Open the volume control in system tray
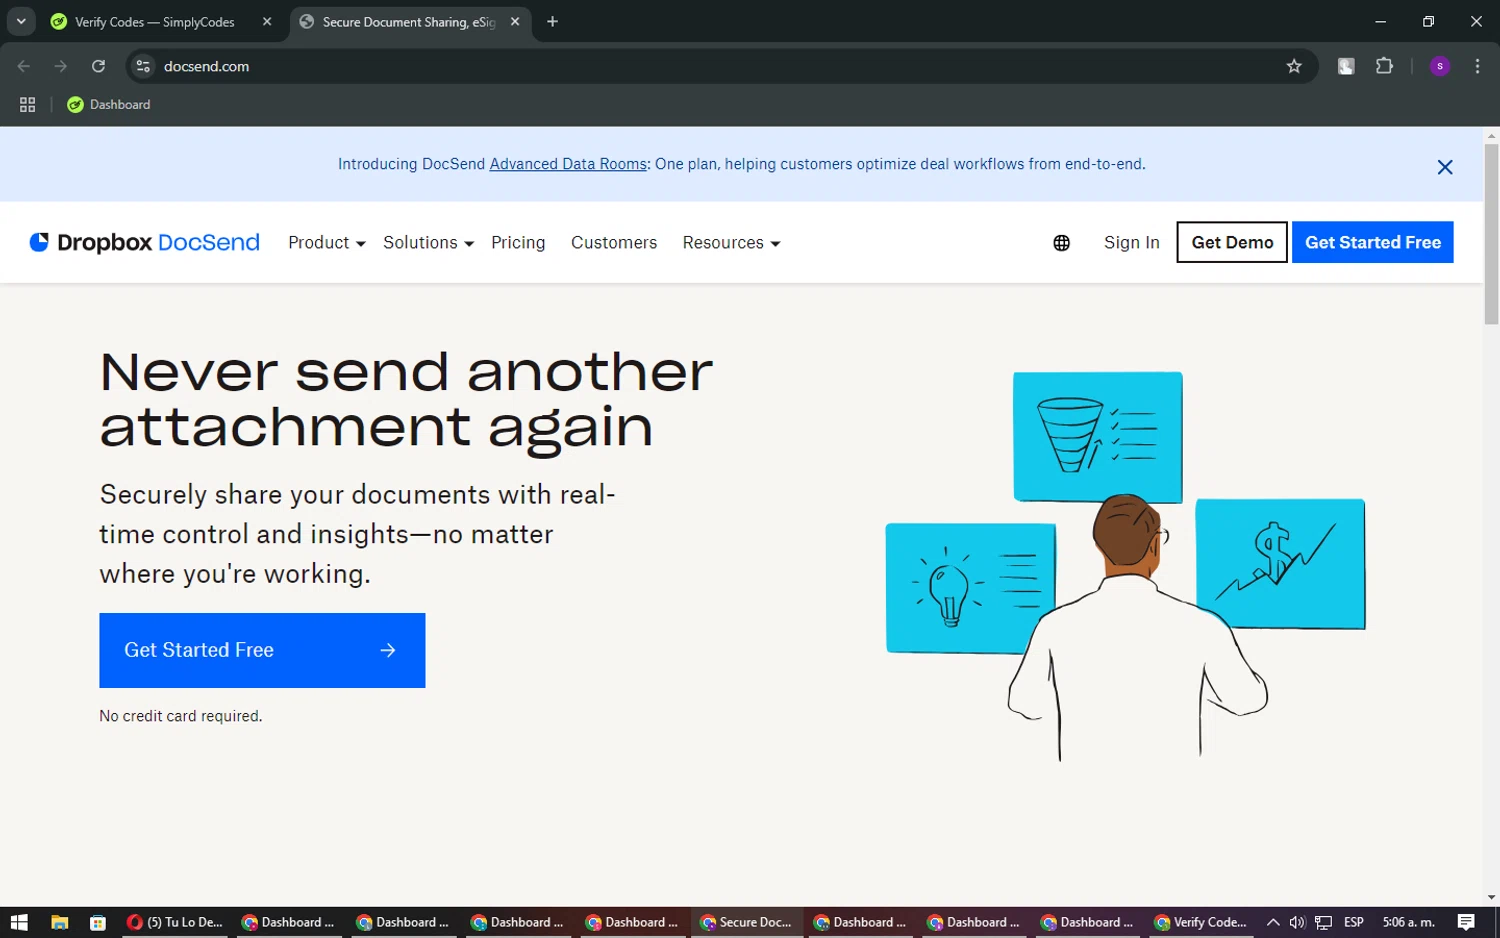 [x=1297, y=922]
